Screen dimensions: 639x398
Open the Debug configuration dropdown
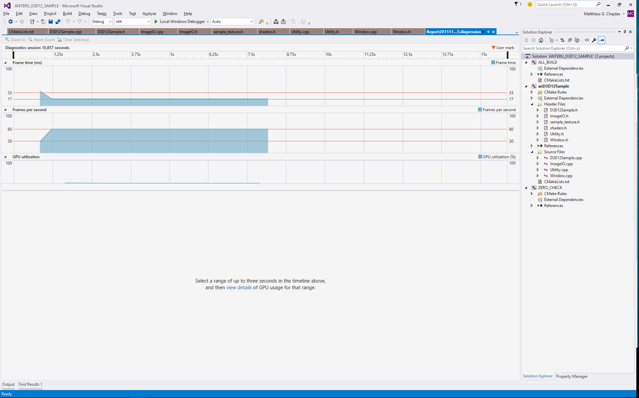click(102, 22)
